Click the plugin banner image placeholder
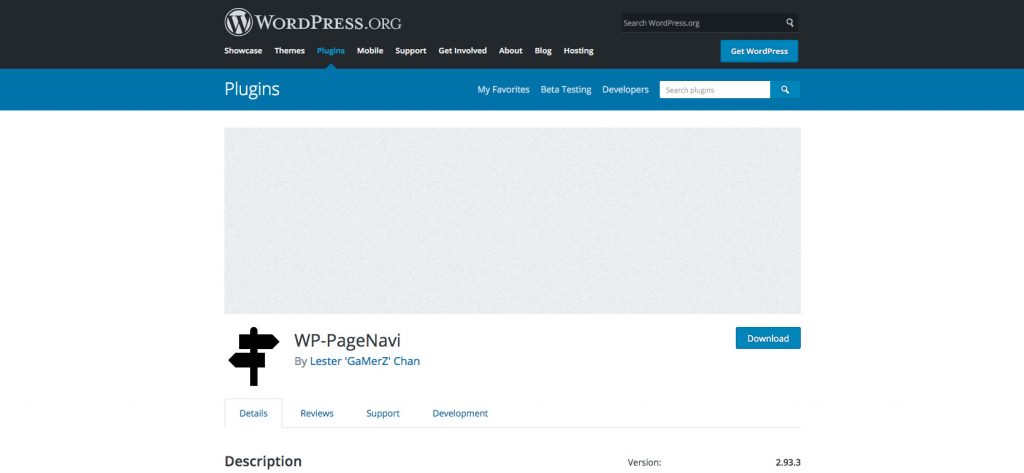This screenshot has height=473, width=1024. [513, 221]
